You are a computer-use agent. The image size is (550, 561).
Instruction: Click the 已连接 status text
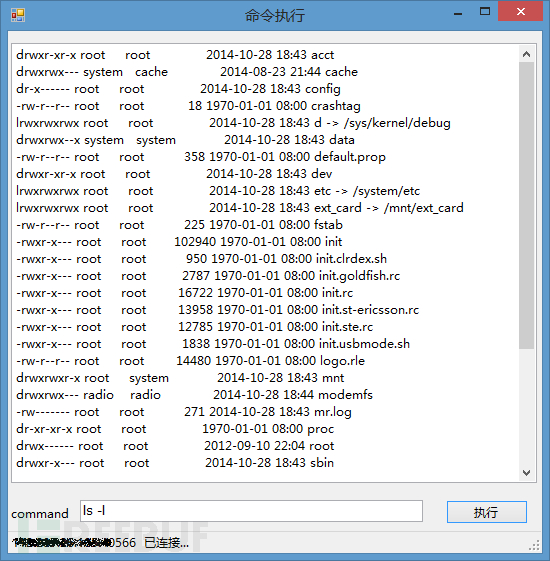click(166, 543)
